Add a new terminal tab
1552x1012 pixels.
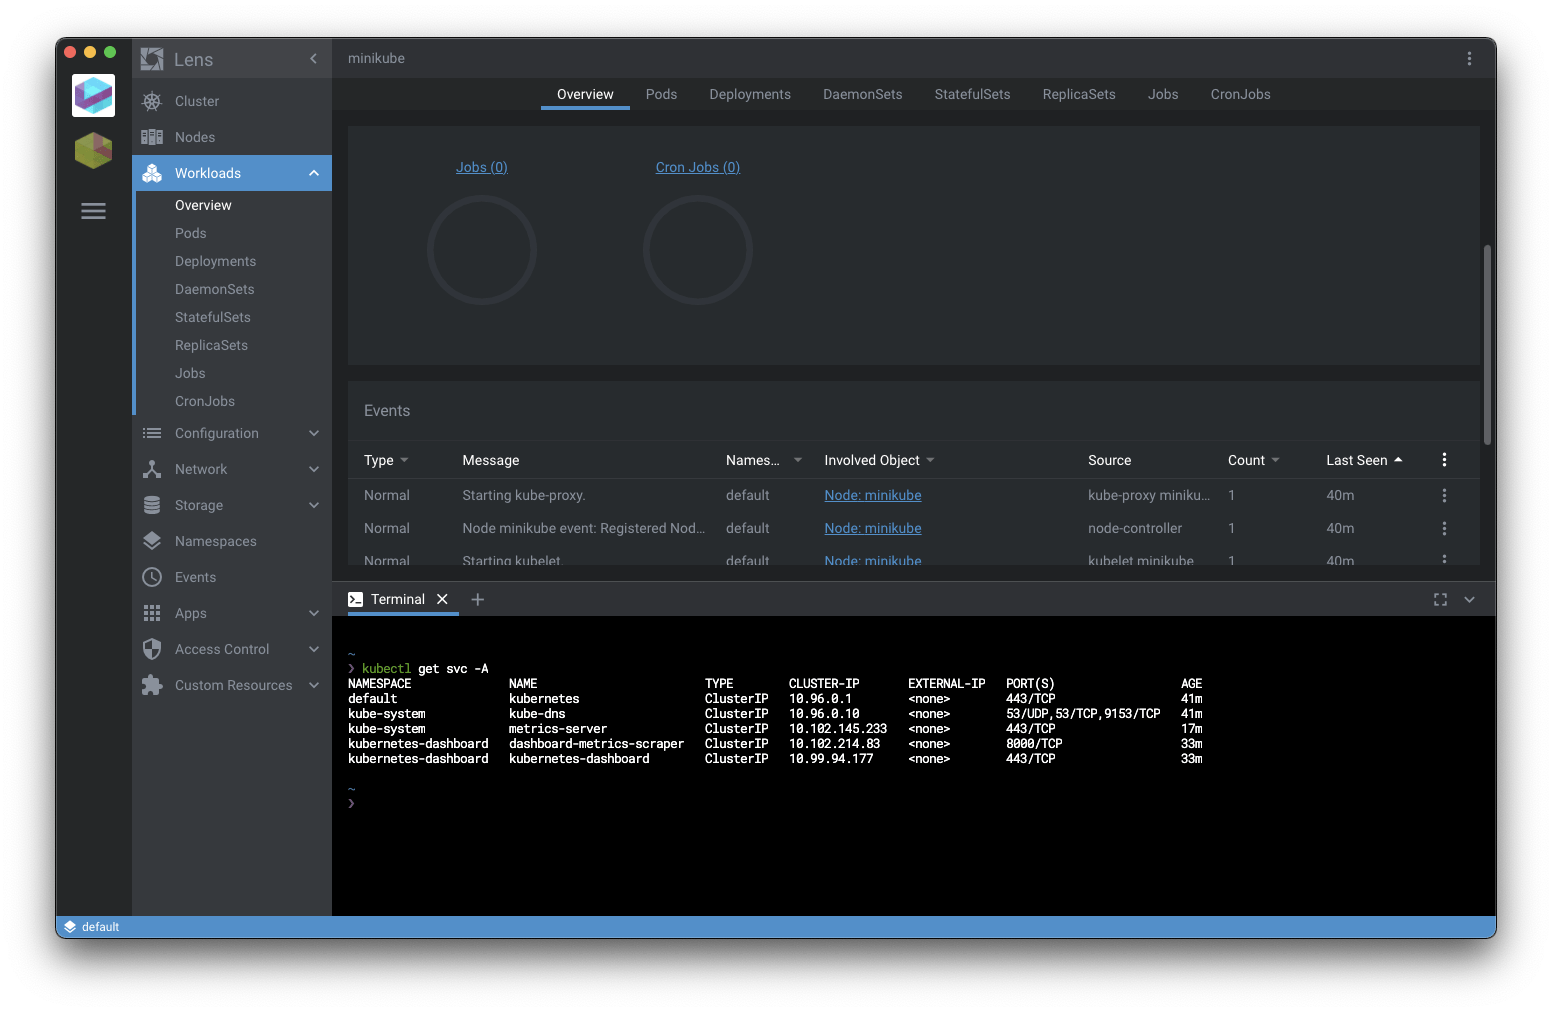478,599
